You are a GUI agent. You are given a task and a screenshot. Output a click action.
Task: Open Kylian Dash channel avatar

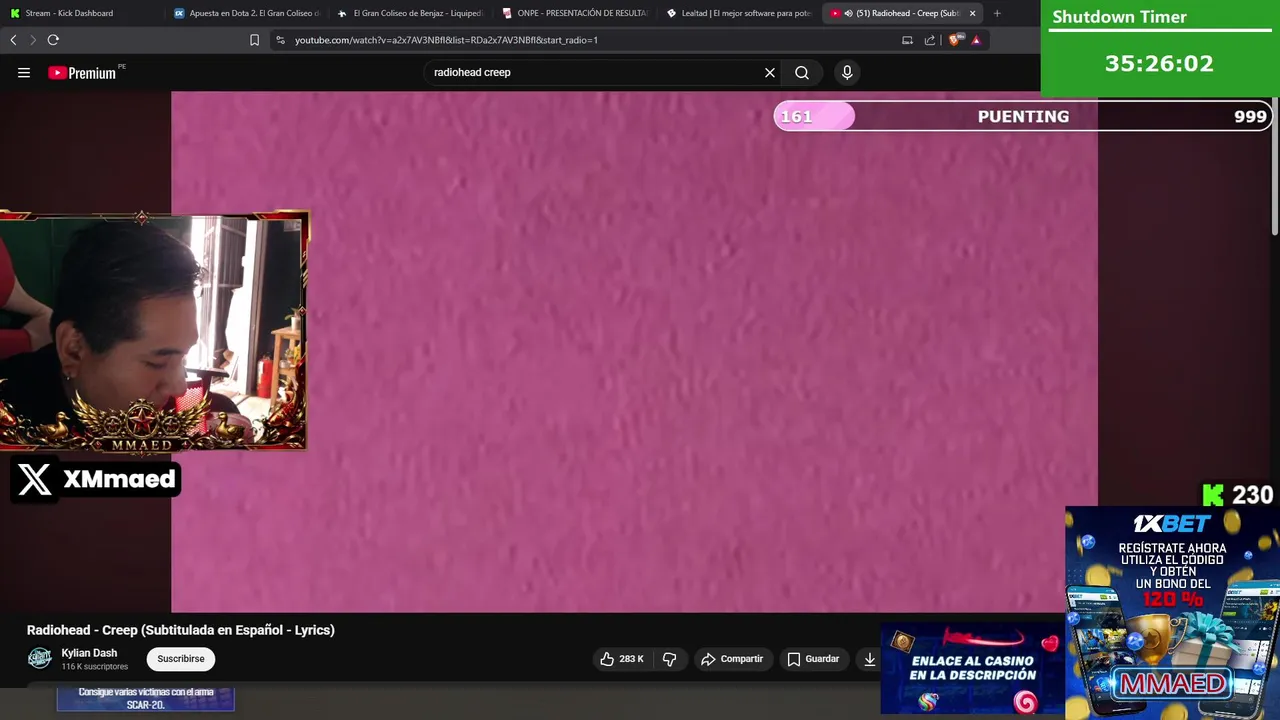click(x=39, y=658)
